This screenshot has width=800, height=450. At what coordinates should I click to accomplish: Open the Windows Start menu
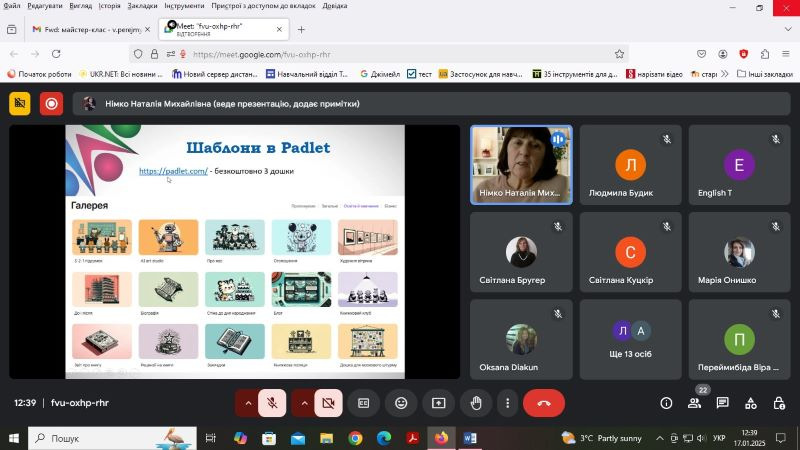click(x=14, y=438)
